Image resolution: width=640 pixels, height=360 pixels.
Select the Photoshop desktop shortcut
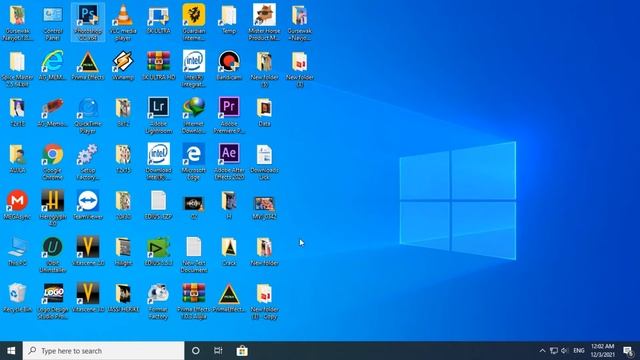coord(88,22)
